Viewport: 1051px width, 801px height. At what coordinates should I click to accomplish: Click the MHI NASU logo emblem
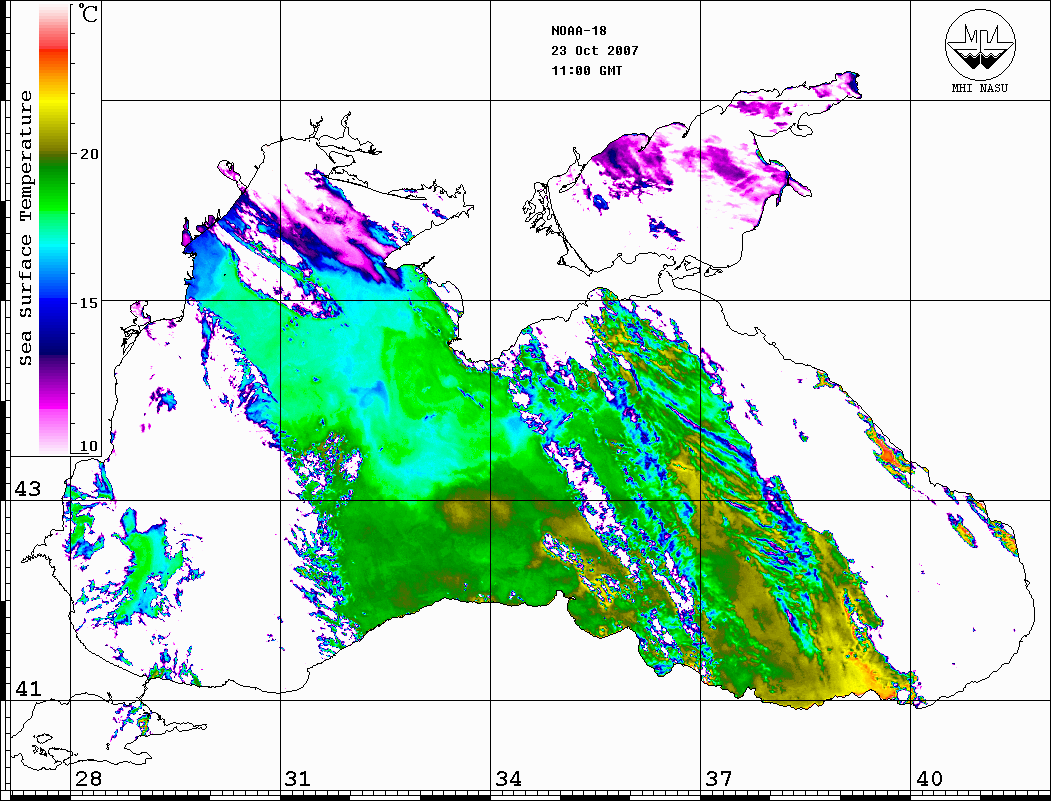[980, 44]
